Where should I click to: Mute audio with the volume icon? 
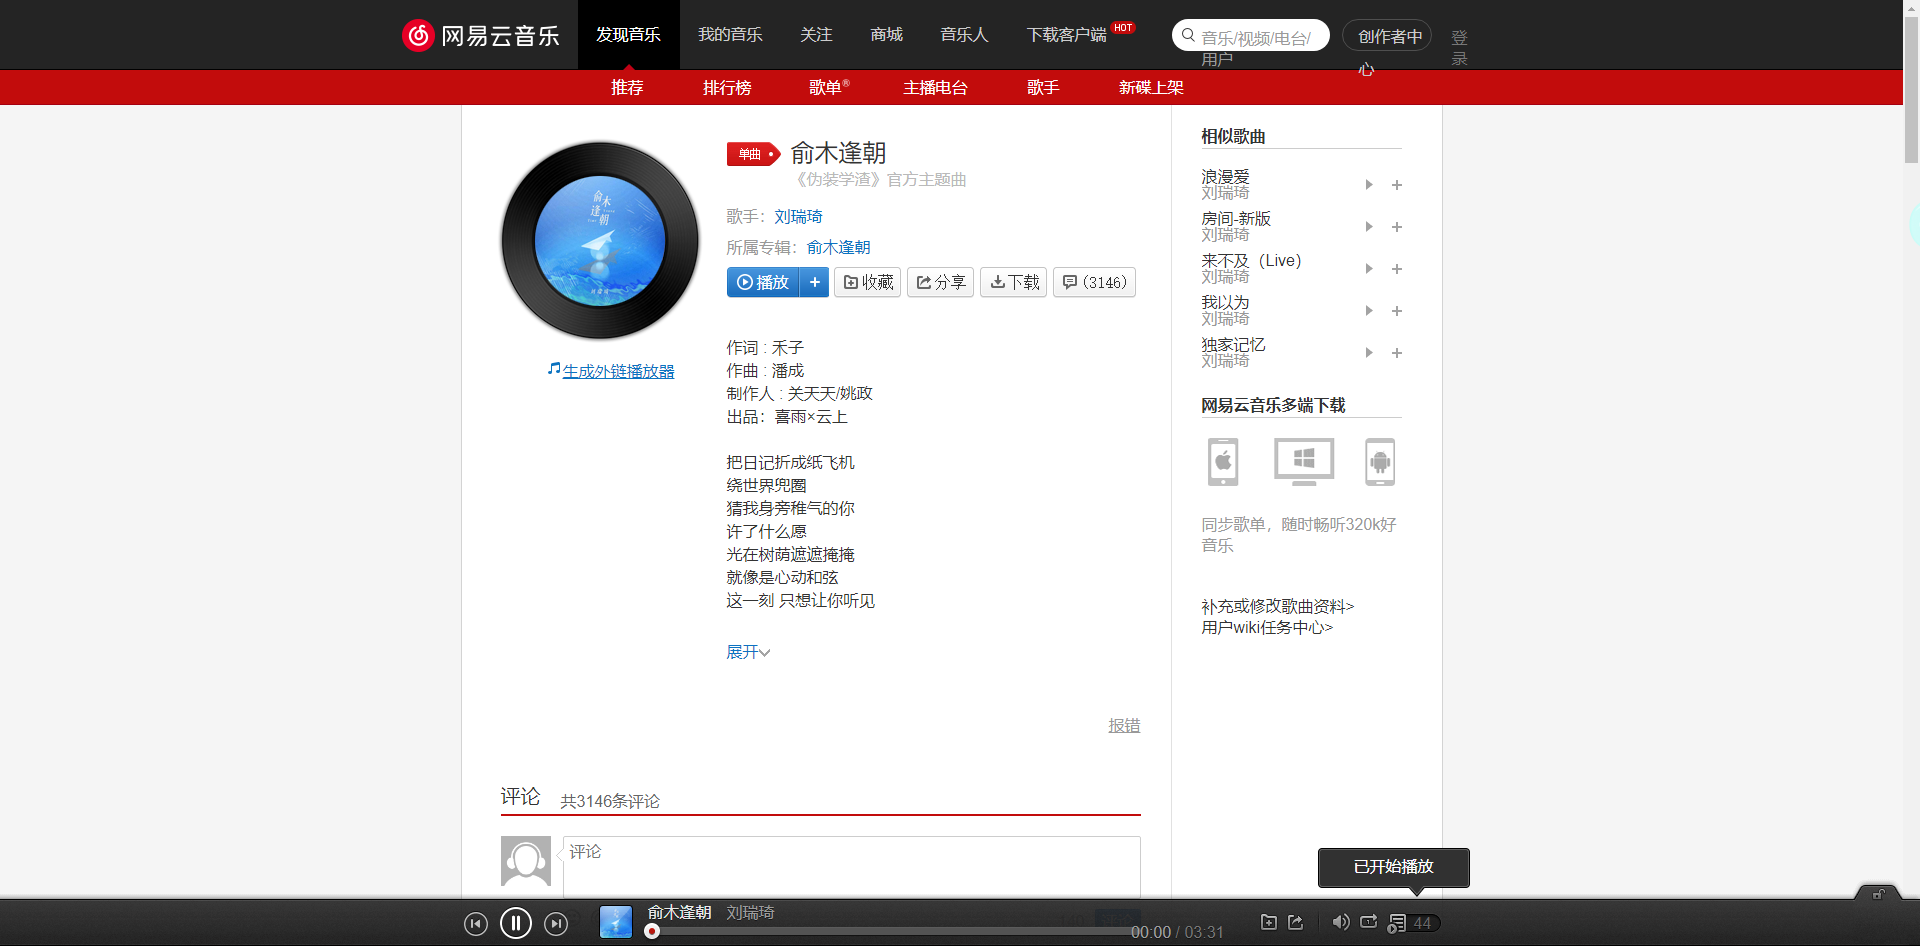tap(1341, 922)
